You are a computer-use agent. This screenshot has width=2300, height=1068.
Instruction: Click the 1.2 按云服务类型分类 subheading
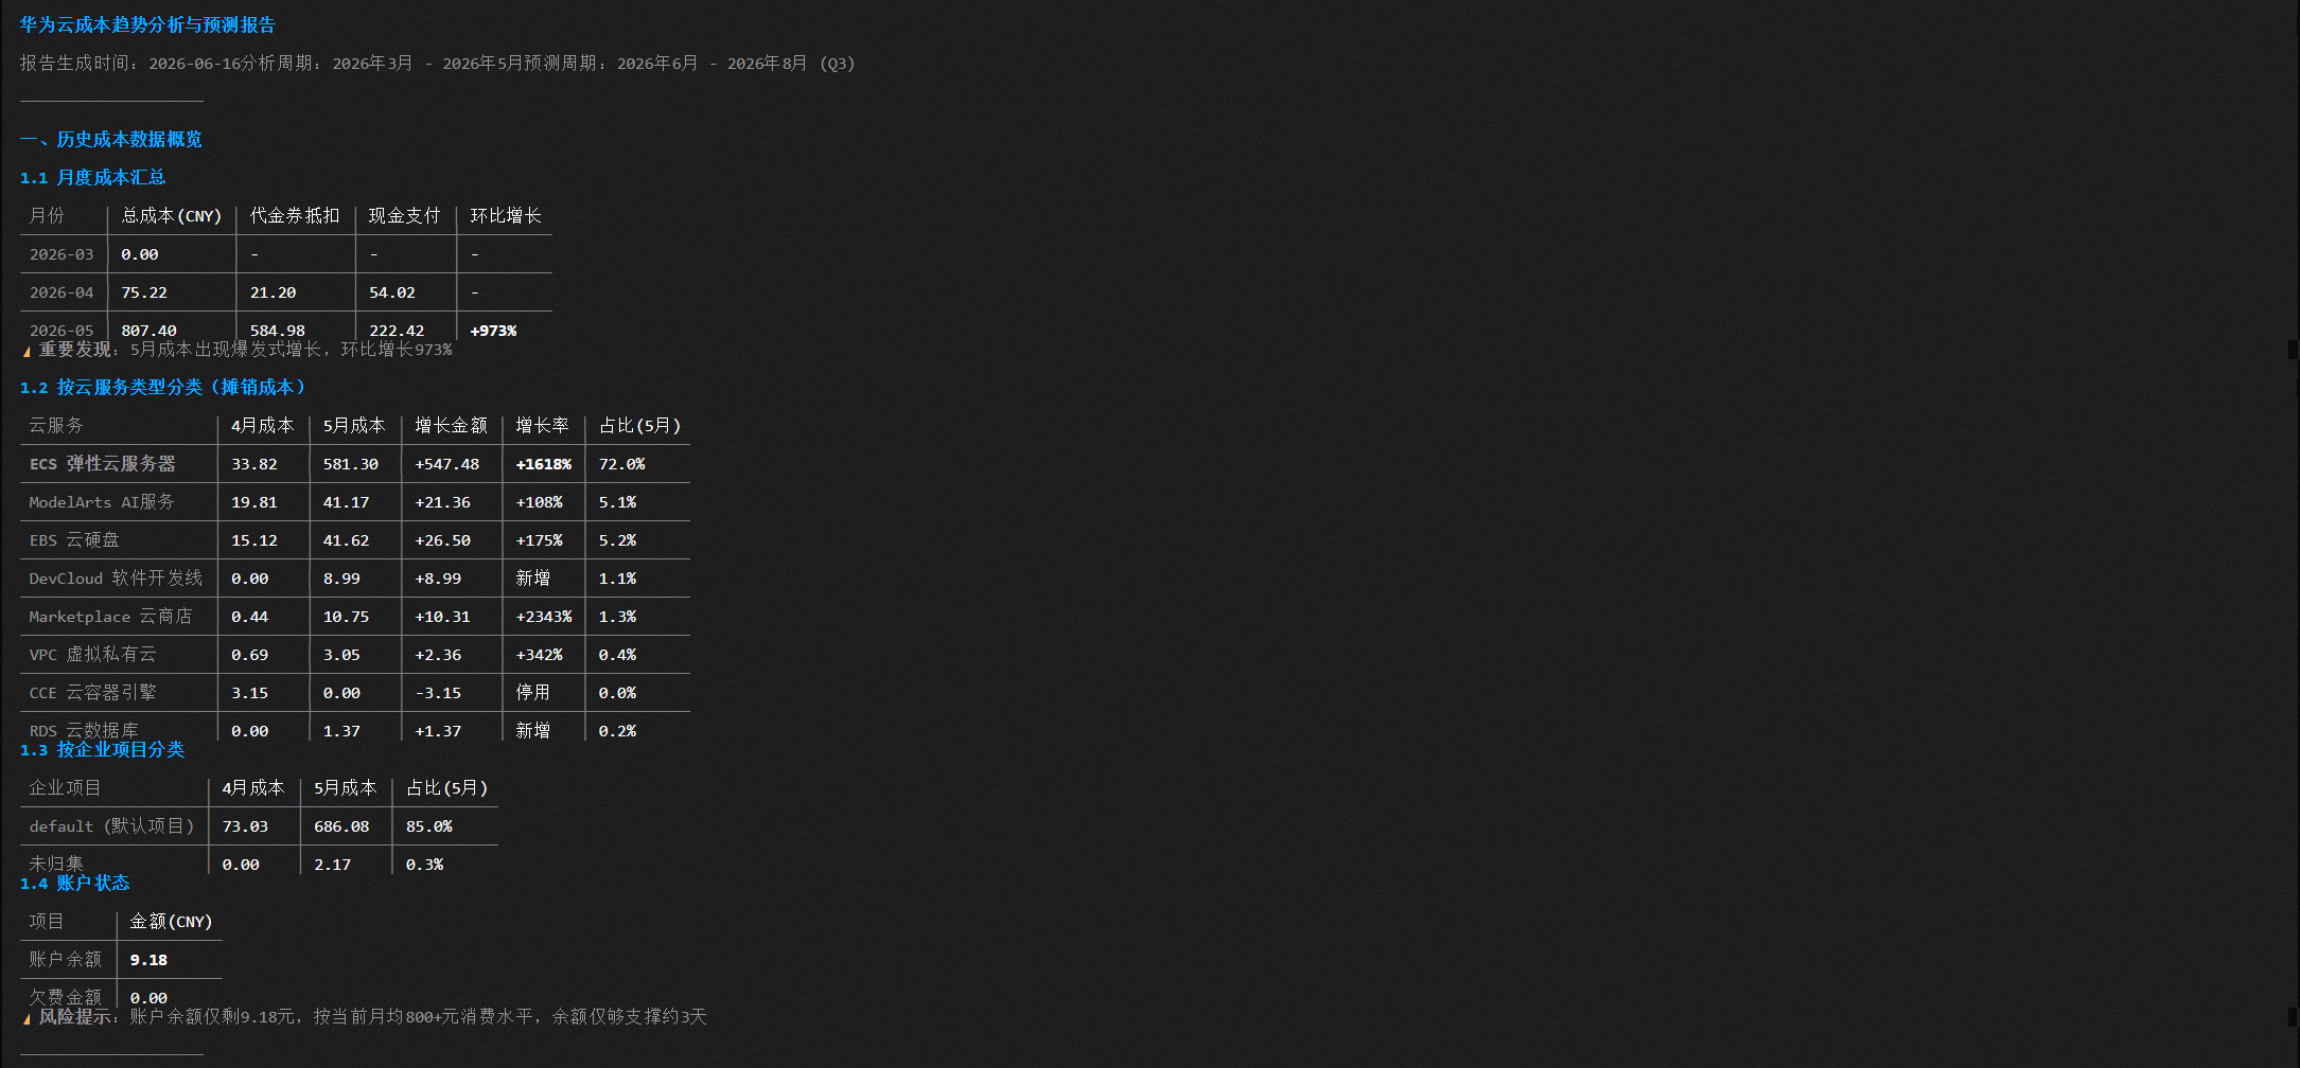(163, 387)
